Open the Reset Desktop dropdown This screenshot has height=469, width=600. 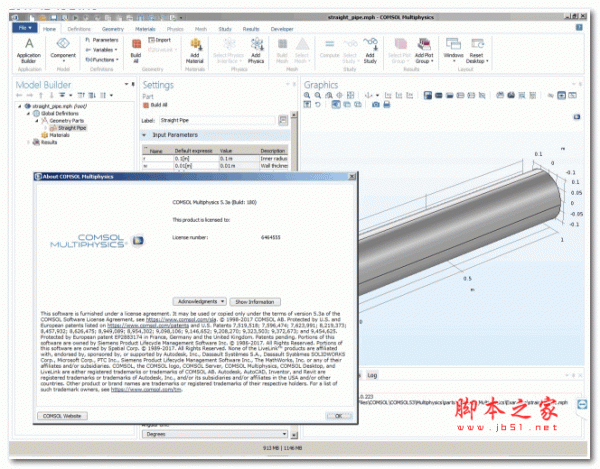(477, 50)
